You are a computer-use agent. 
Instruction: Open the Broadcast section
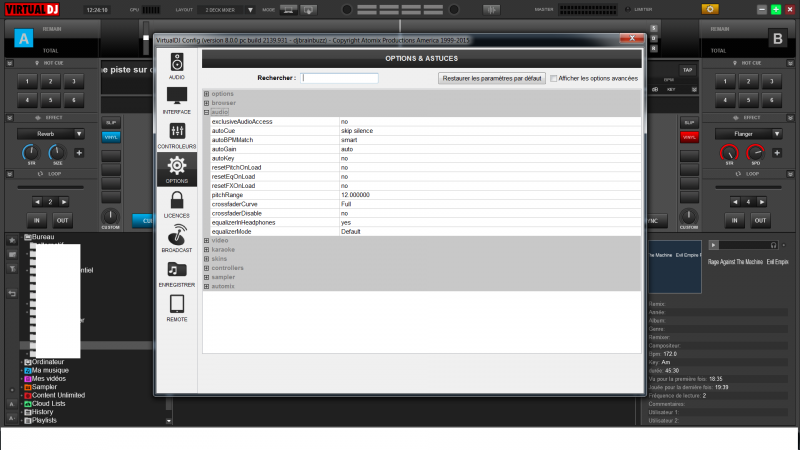[177, 239]
